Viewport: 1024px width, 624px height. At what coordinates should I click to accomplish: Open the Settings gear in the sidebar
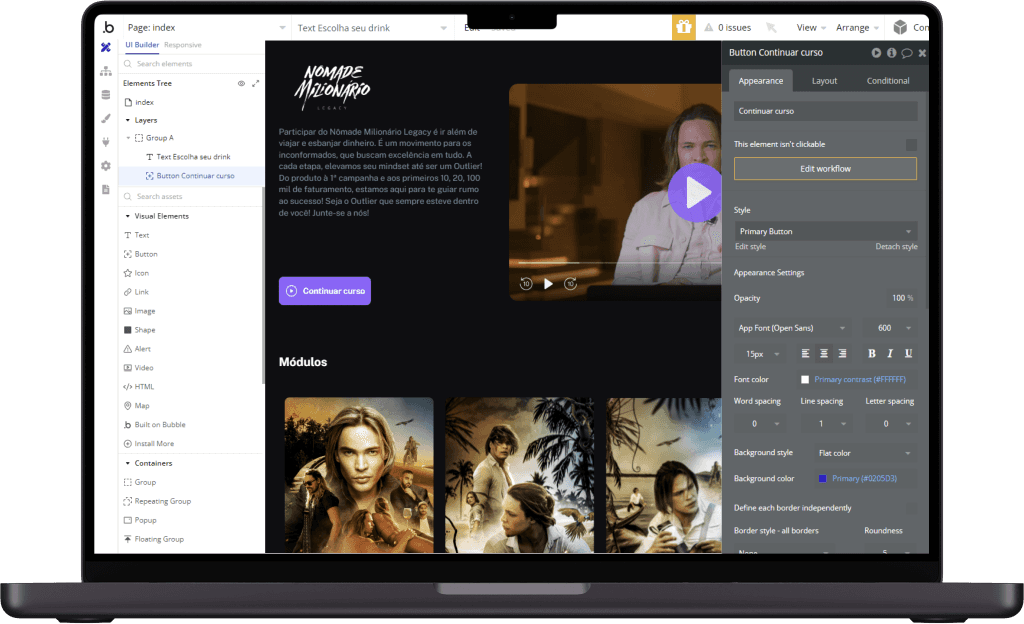click(x=106, y=166)
